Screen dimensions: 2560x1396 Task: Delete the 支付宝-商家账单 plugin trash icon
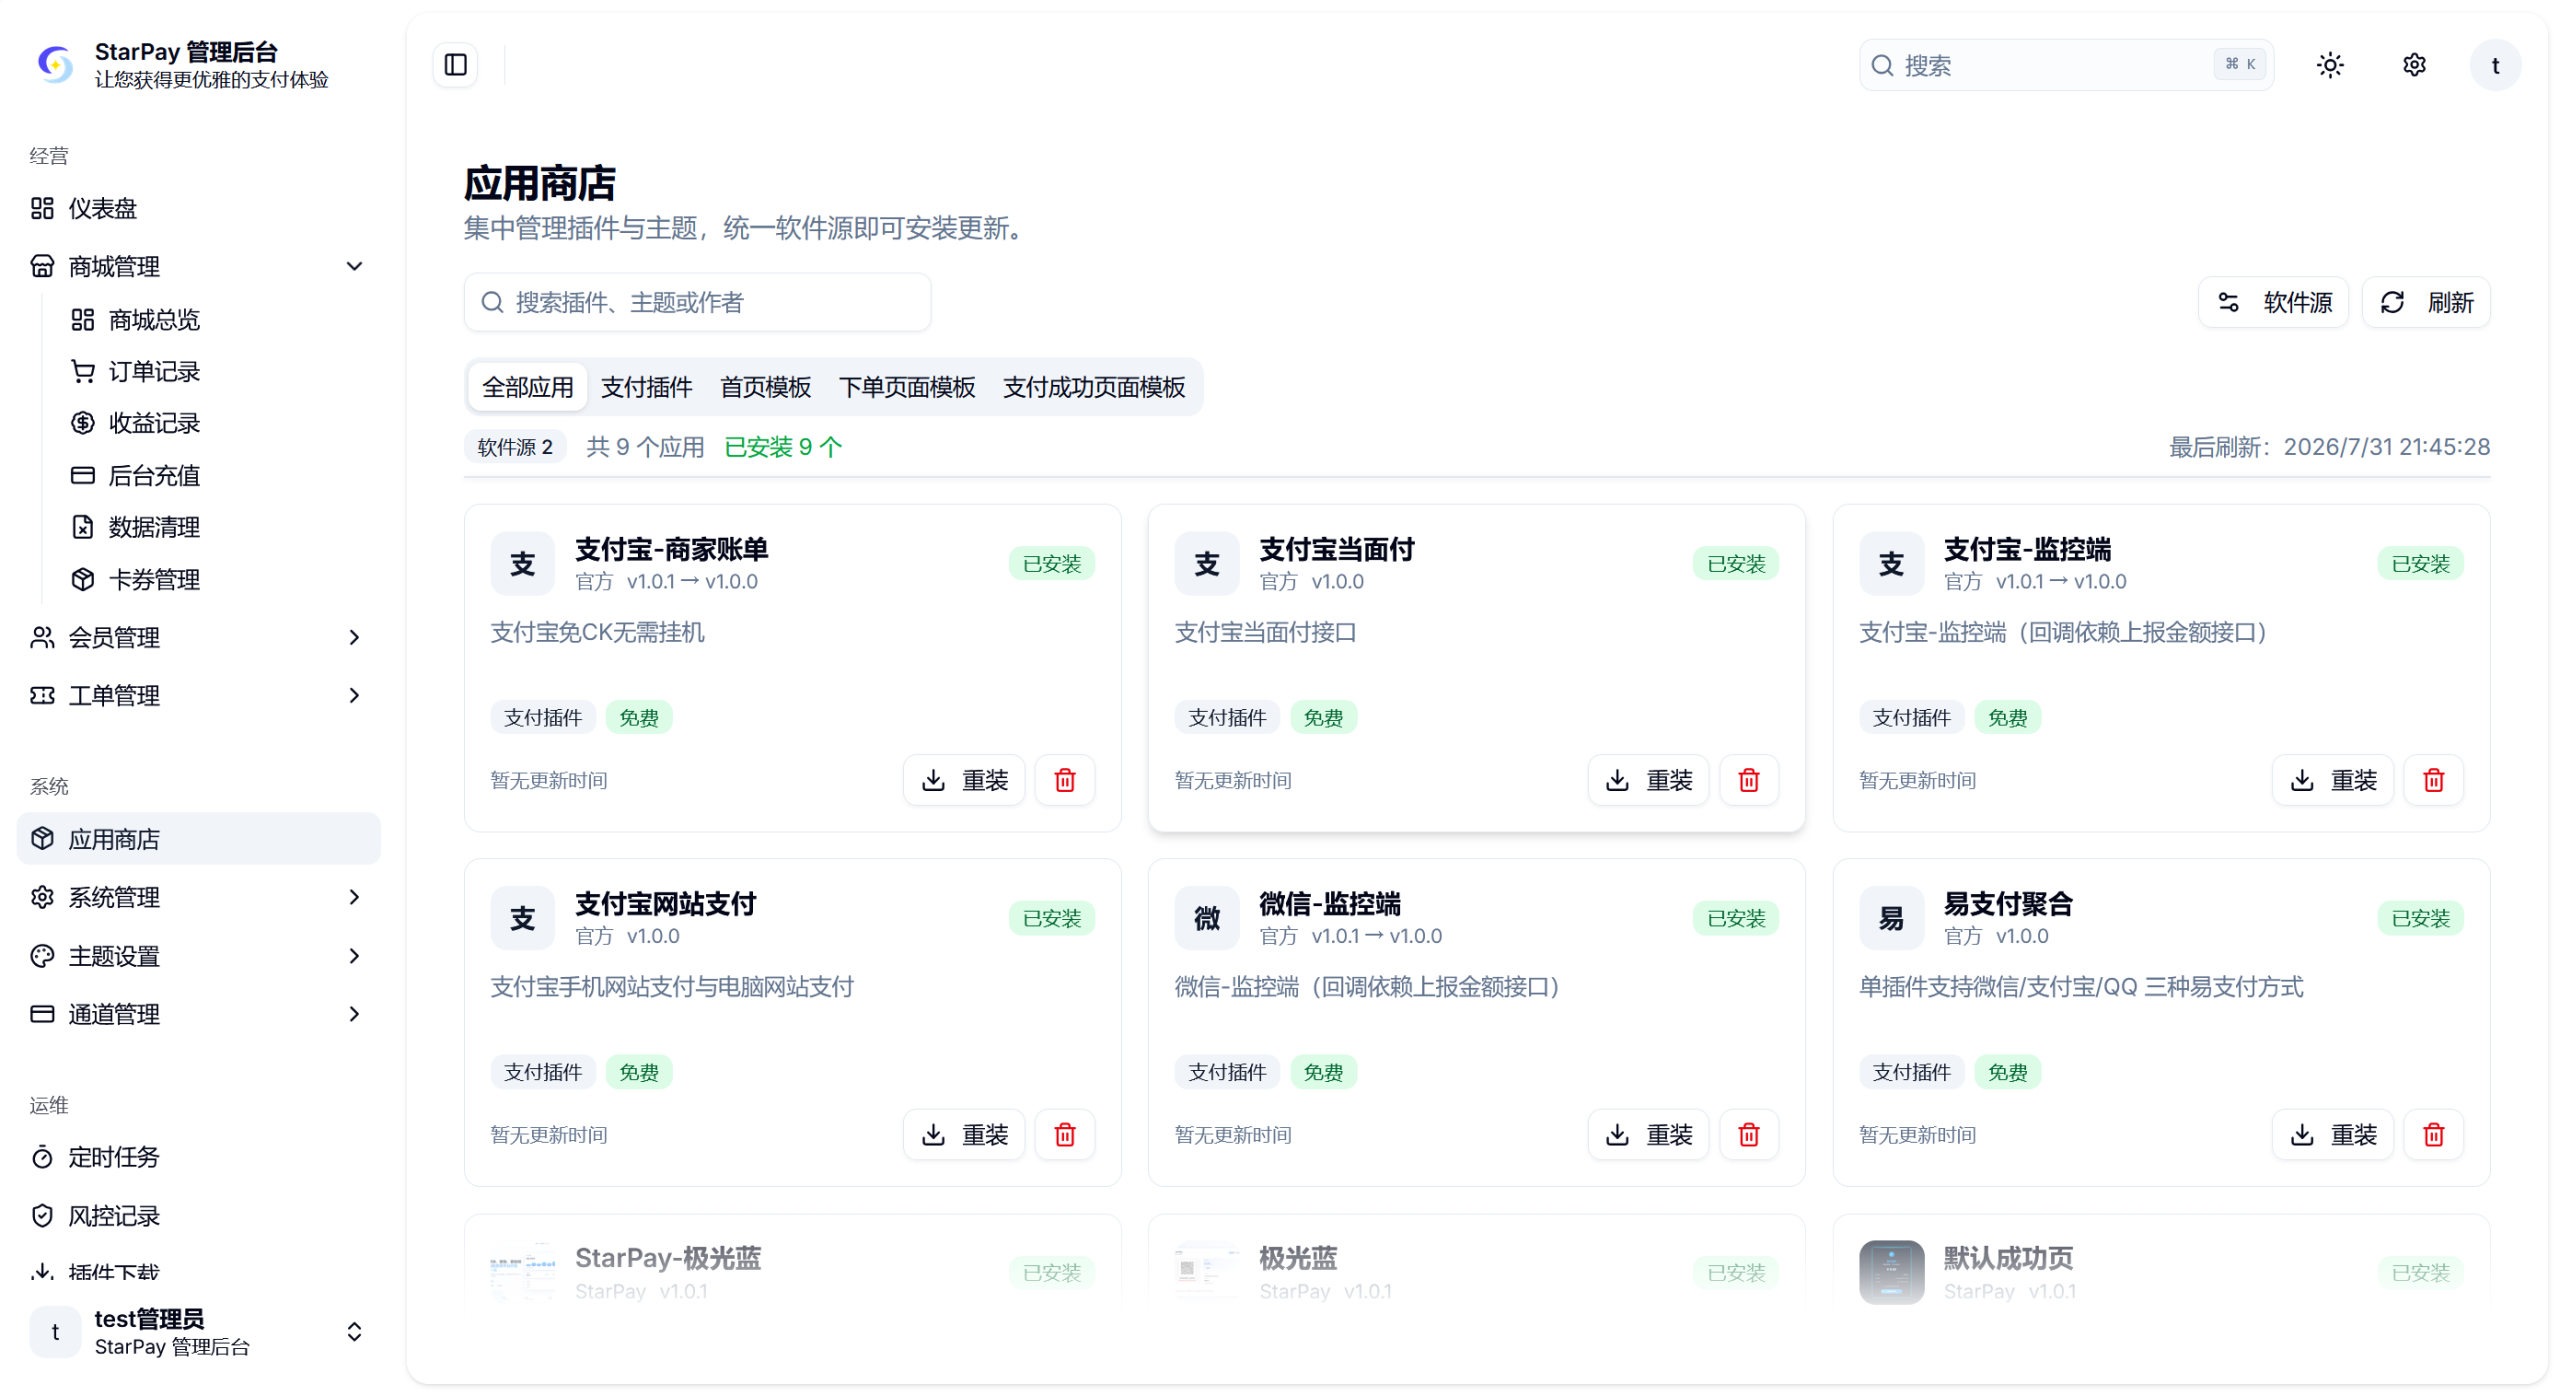coord(1065,780)
